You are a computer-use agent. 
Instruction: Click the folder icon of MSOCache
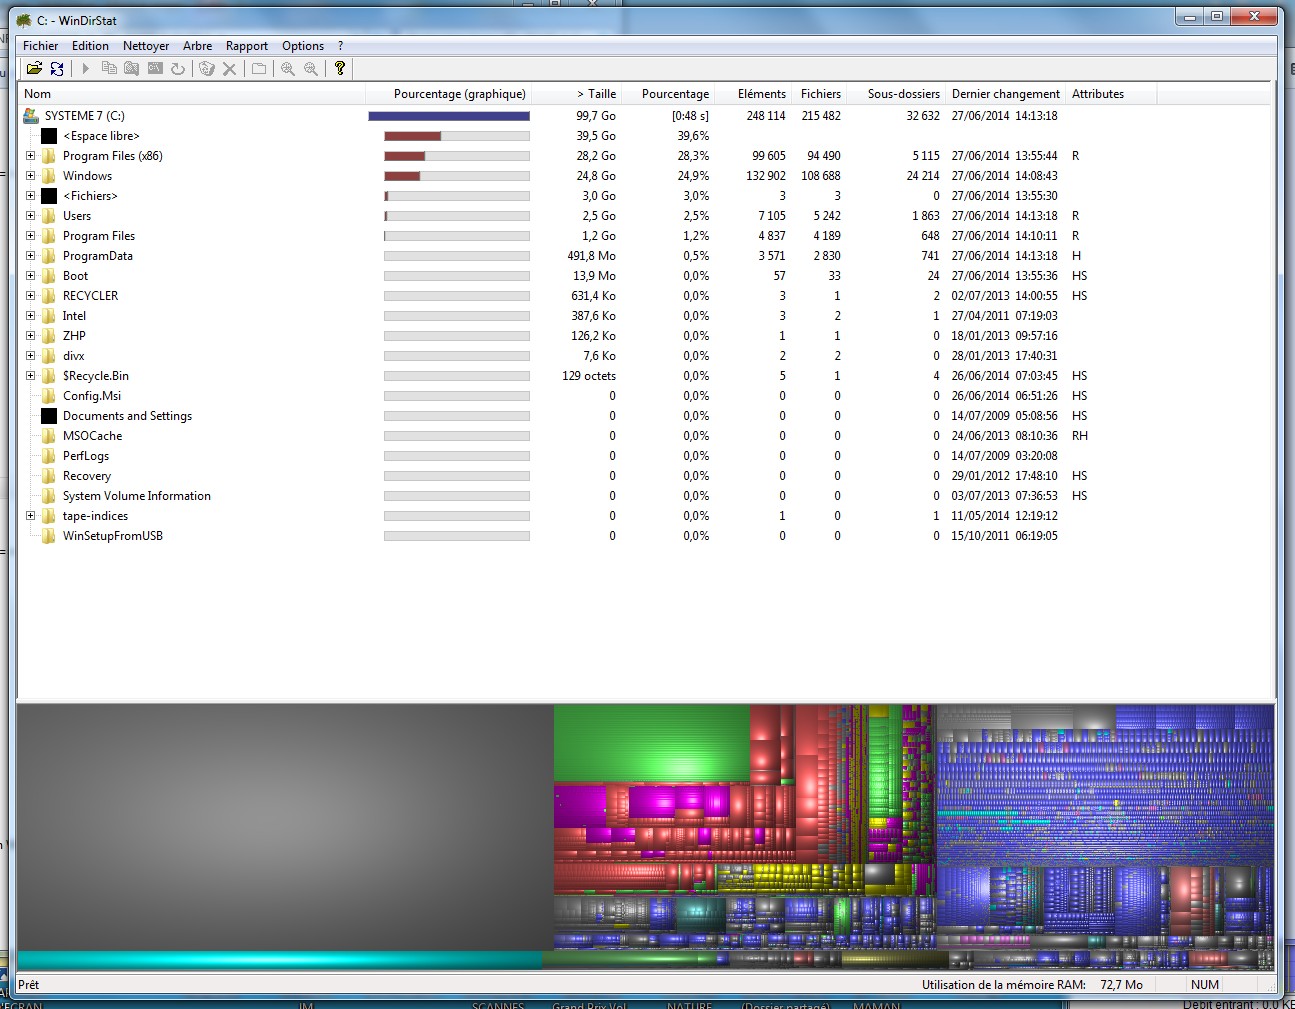(49, 436)
